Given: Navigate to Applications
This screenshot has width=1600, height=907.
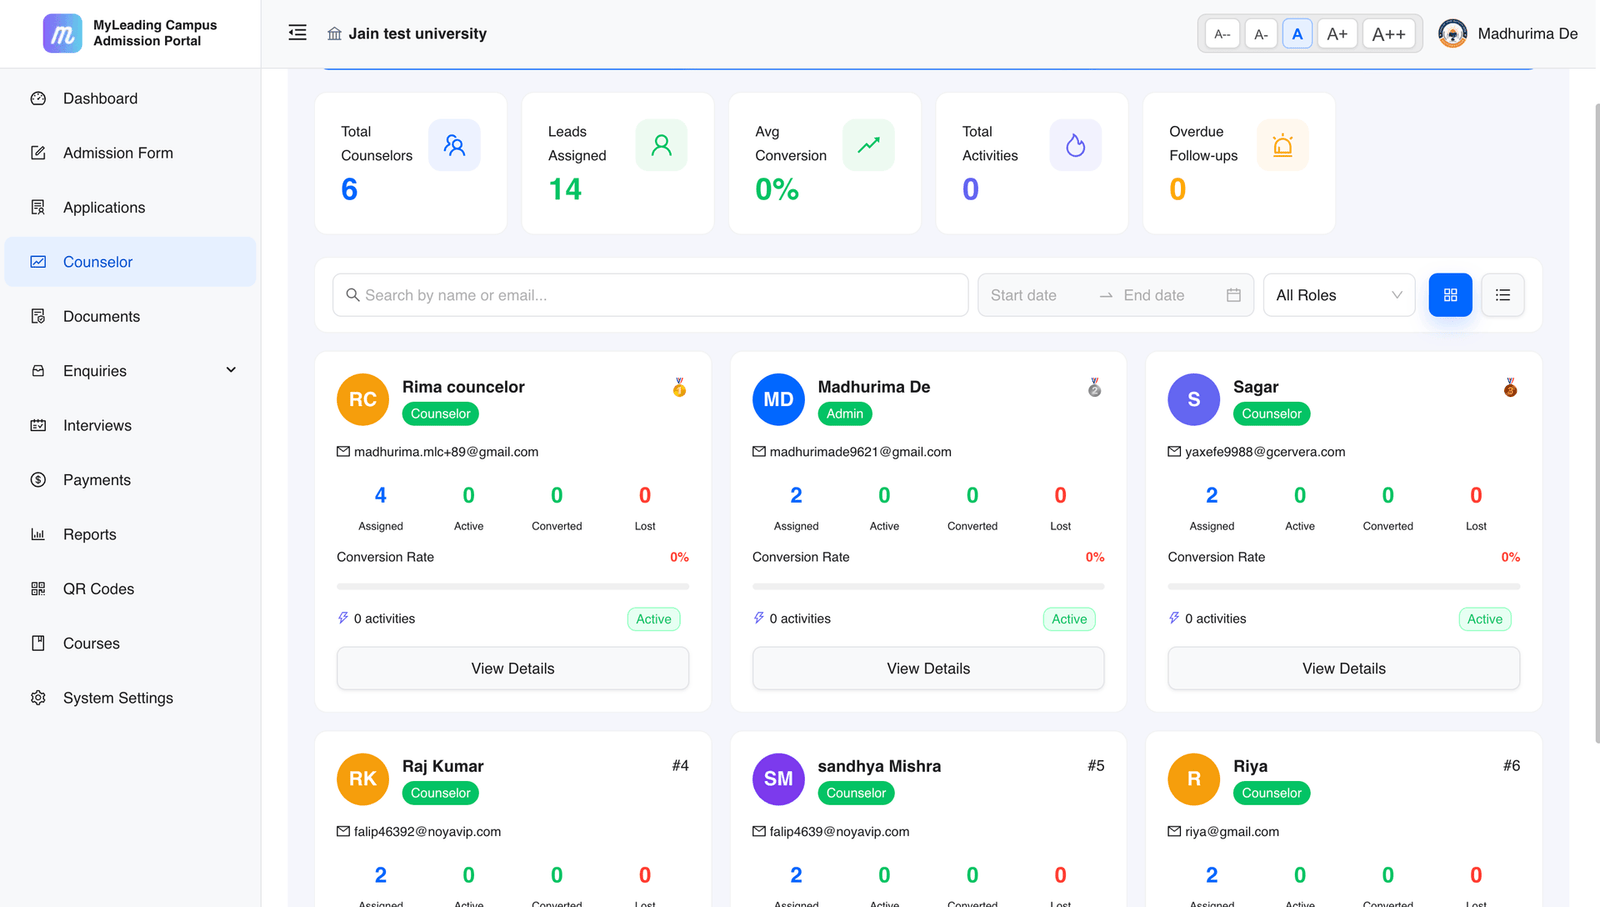Looking at the screenshot, I should coord(130,207).
